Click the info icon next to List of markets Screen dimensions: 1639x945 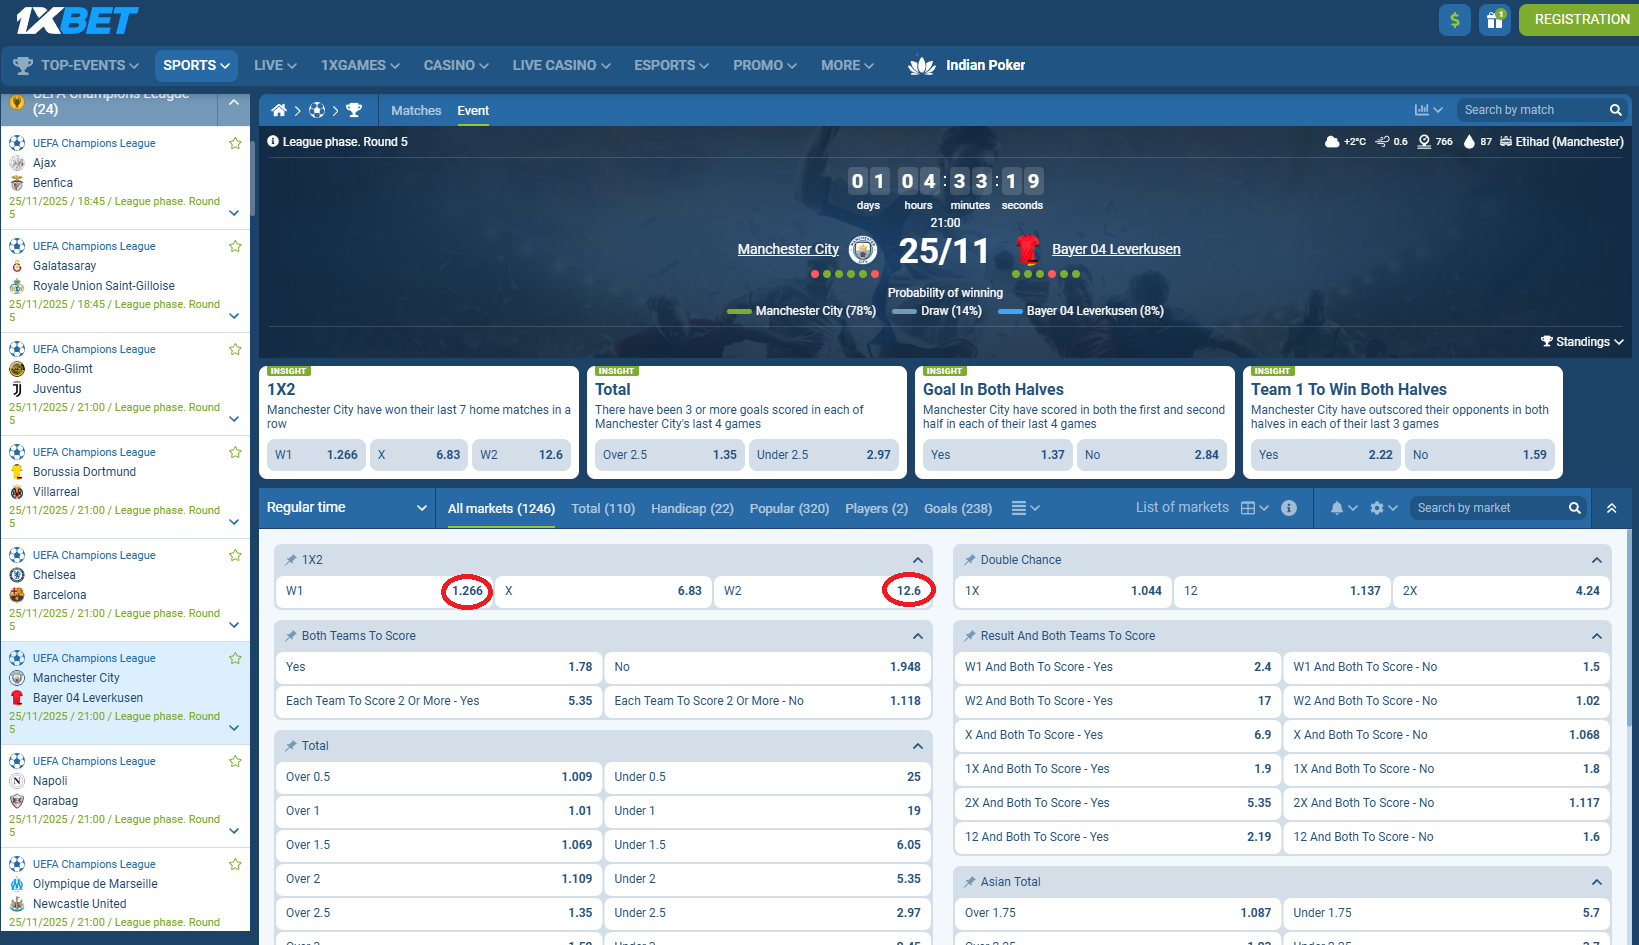pos(1289,508)
